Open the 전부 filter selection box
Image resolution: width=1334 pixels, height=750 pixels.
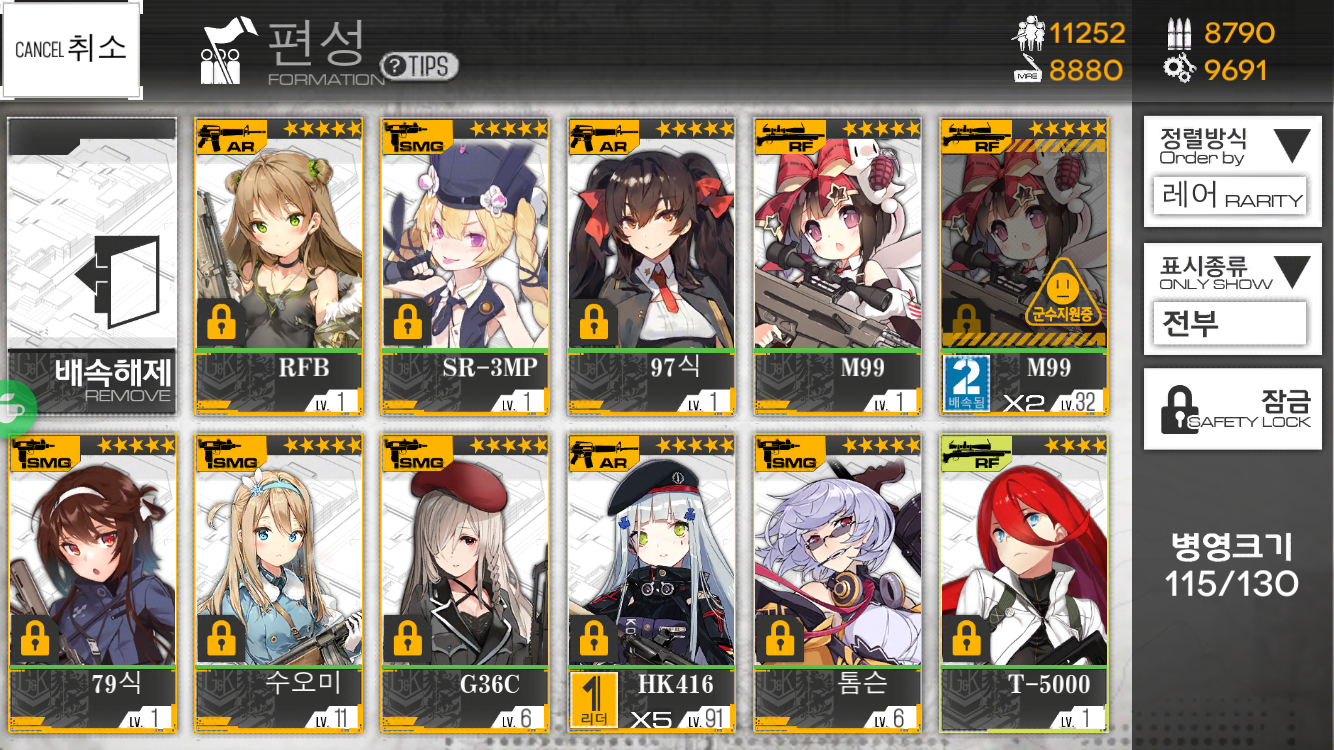(1230, 324)
